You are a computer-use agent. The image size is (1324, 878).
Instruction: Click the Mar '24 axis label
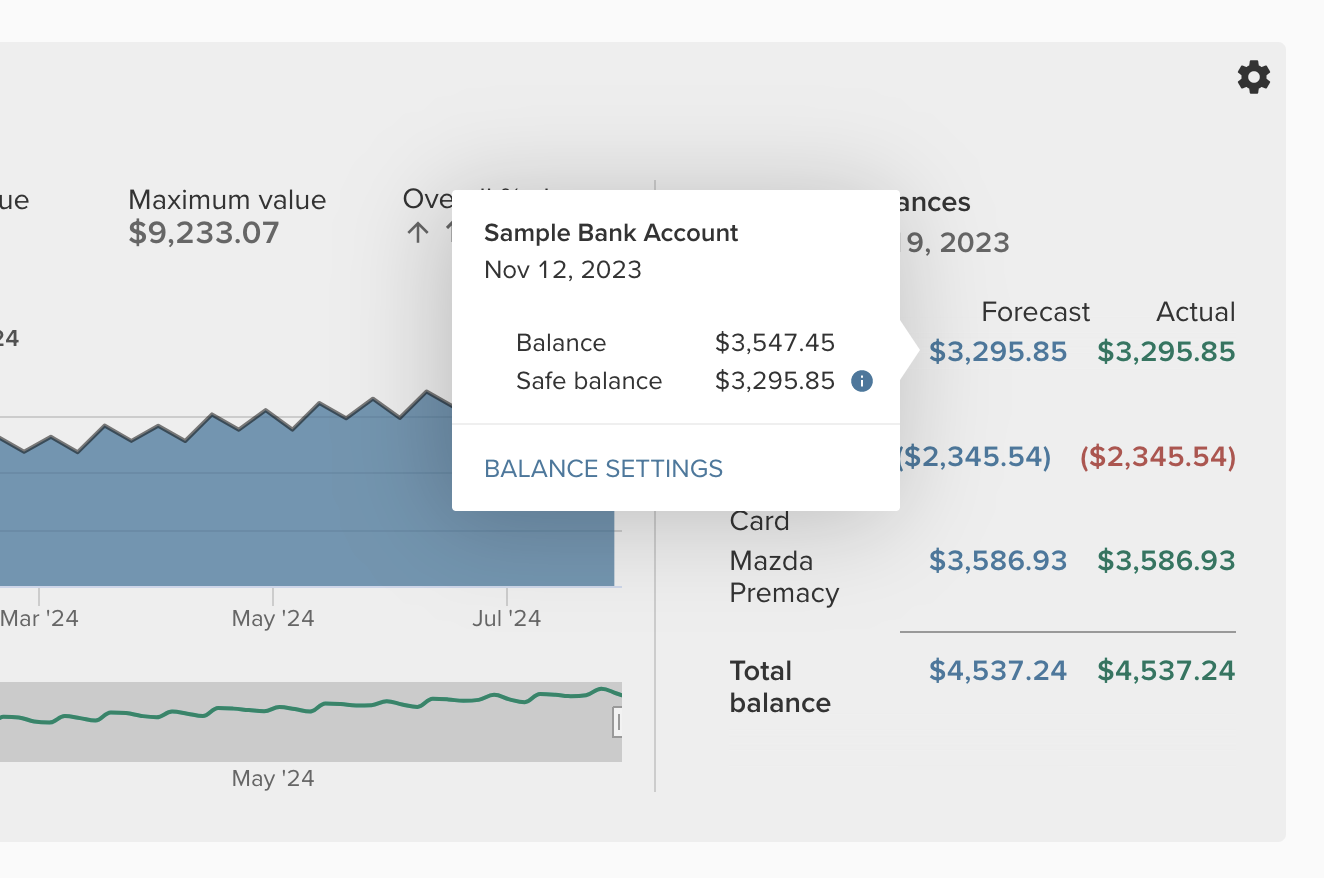(x=40, y=619)
